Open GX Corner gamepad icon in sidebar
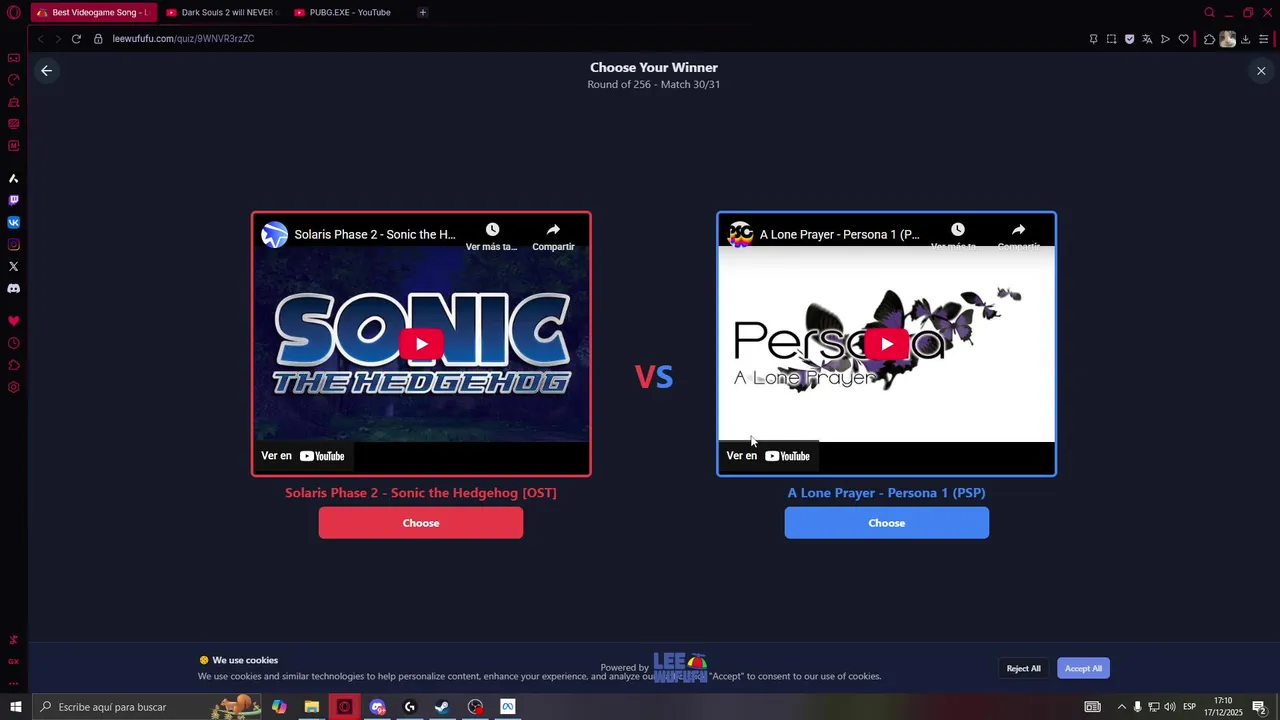The height and width of the screenshot is (720, 1280). coord(14,58)
